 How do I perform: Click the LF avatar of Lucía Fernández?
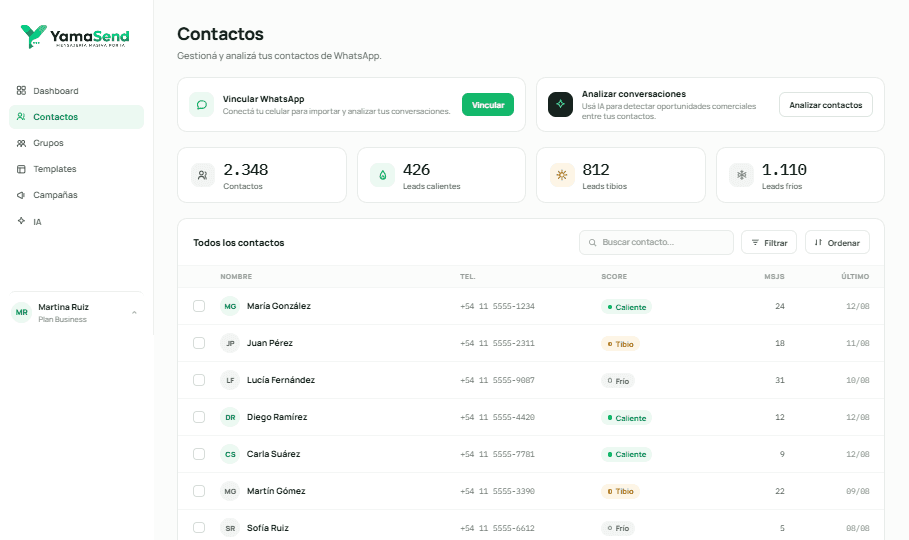(230, 380)
